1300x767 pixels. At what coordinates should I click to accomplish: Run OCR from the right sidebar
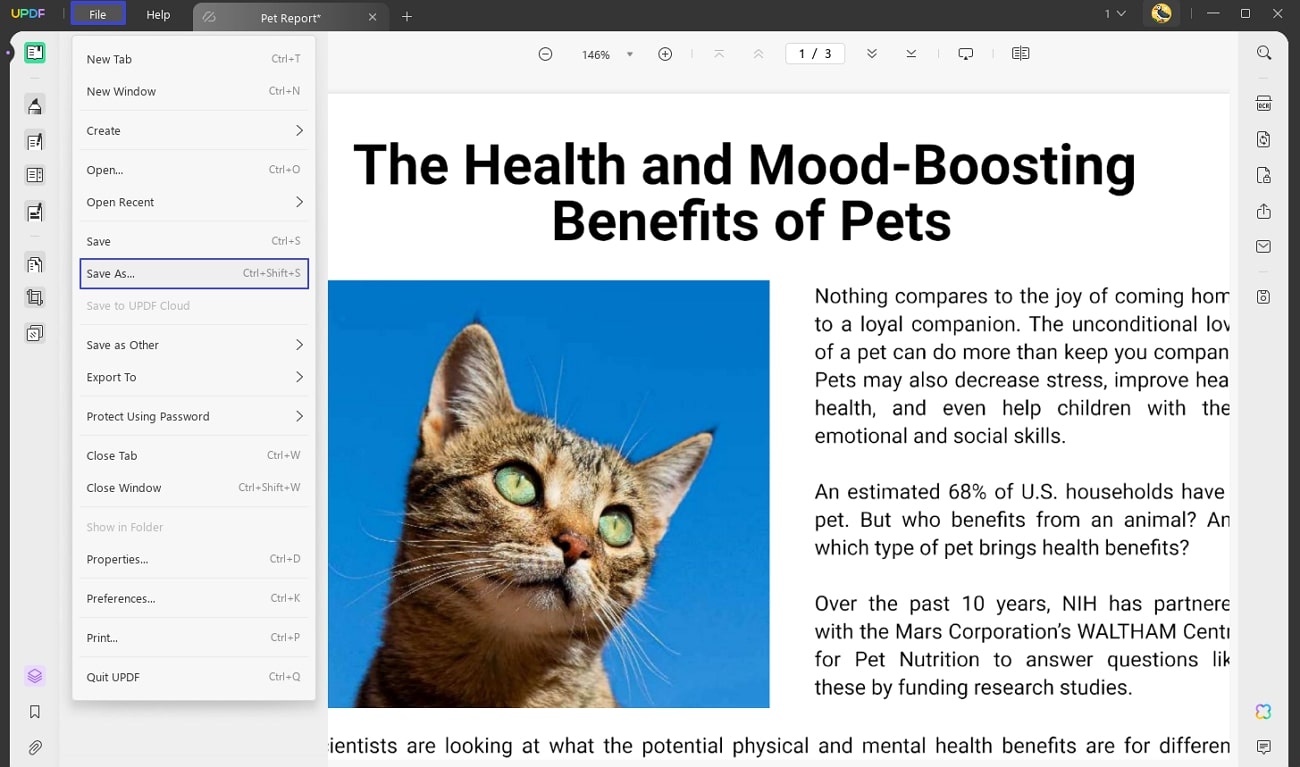pyautogui.click(x=1263, y=102)
